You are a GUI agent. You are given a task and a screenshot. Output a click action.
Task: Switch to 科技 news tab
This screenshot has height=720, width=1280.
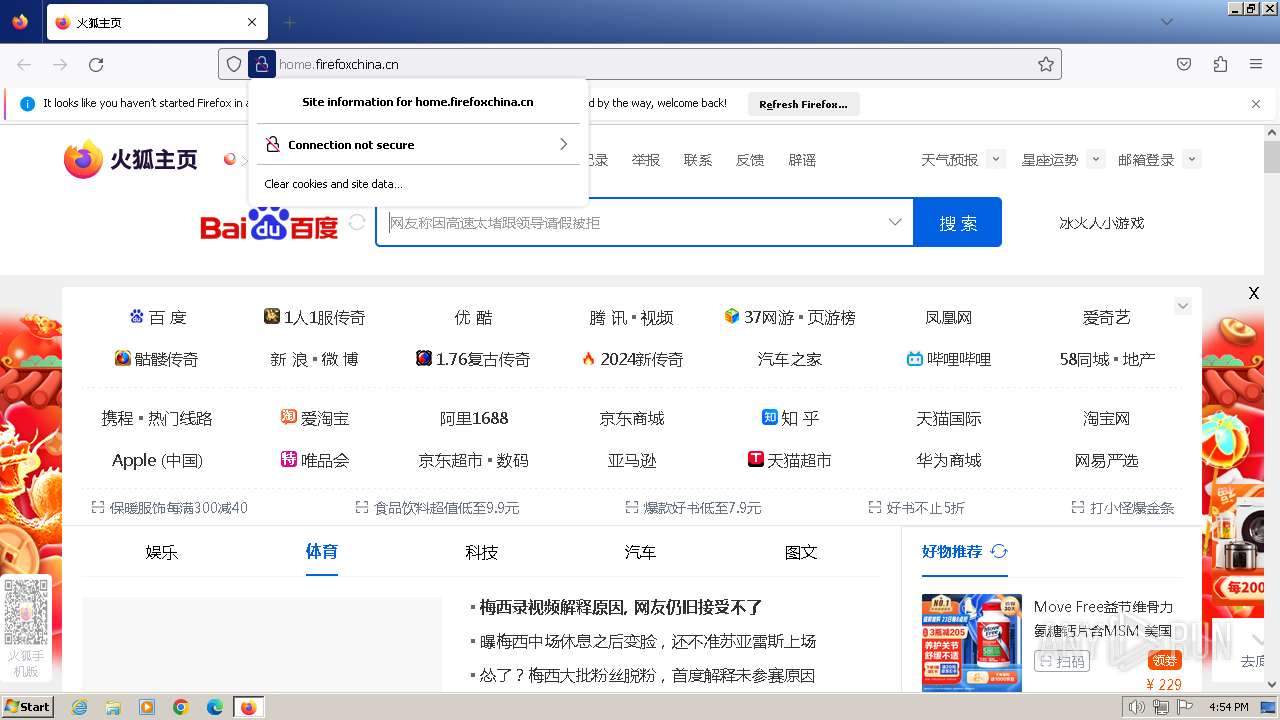click(481, 552)
